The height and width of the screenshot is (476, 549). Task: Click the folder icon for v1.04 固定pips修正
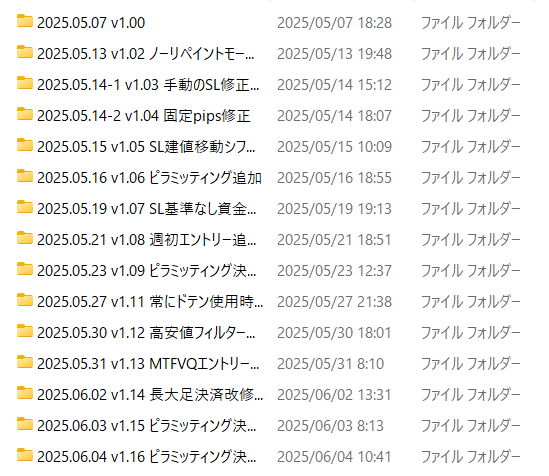pyautogui.click(x=25, y=114)
